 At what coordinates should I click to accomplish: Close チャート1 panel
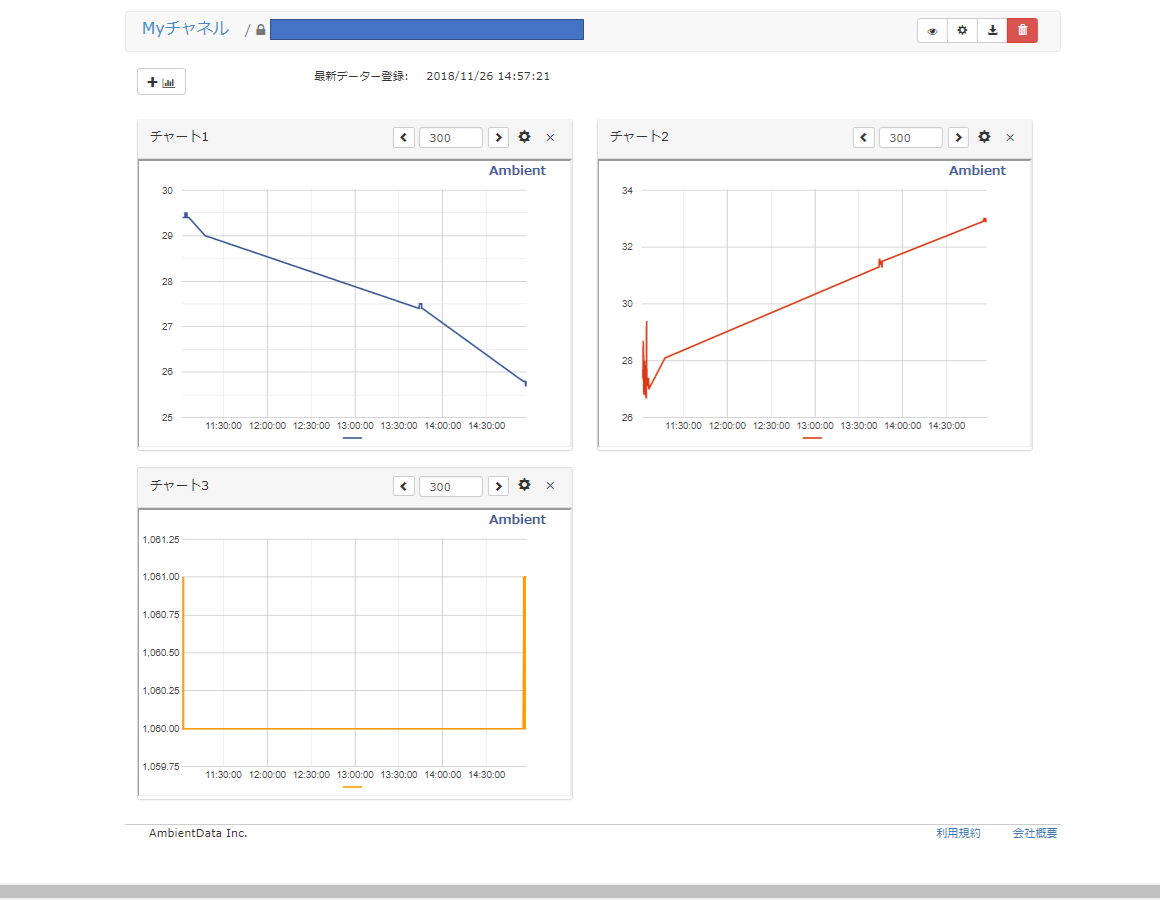[x=550, y=138]
